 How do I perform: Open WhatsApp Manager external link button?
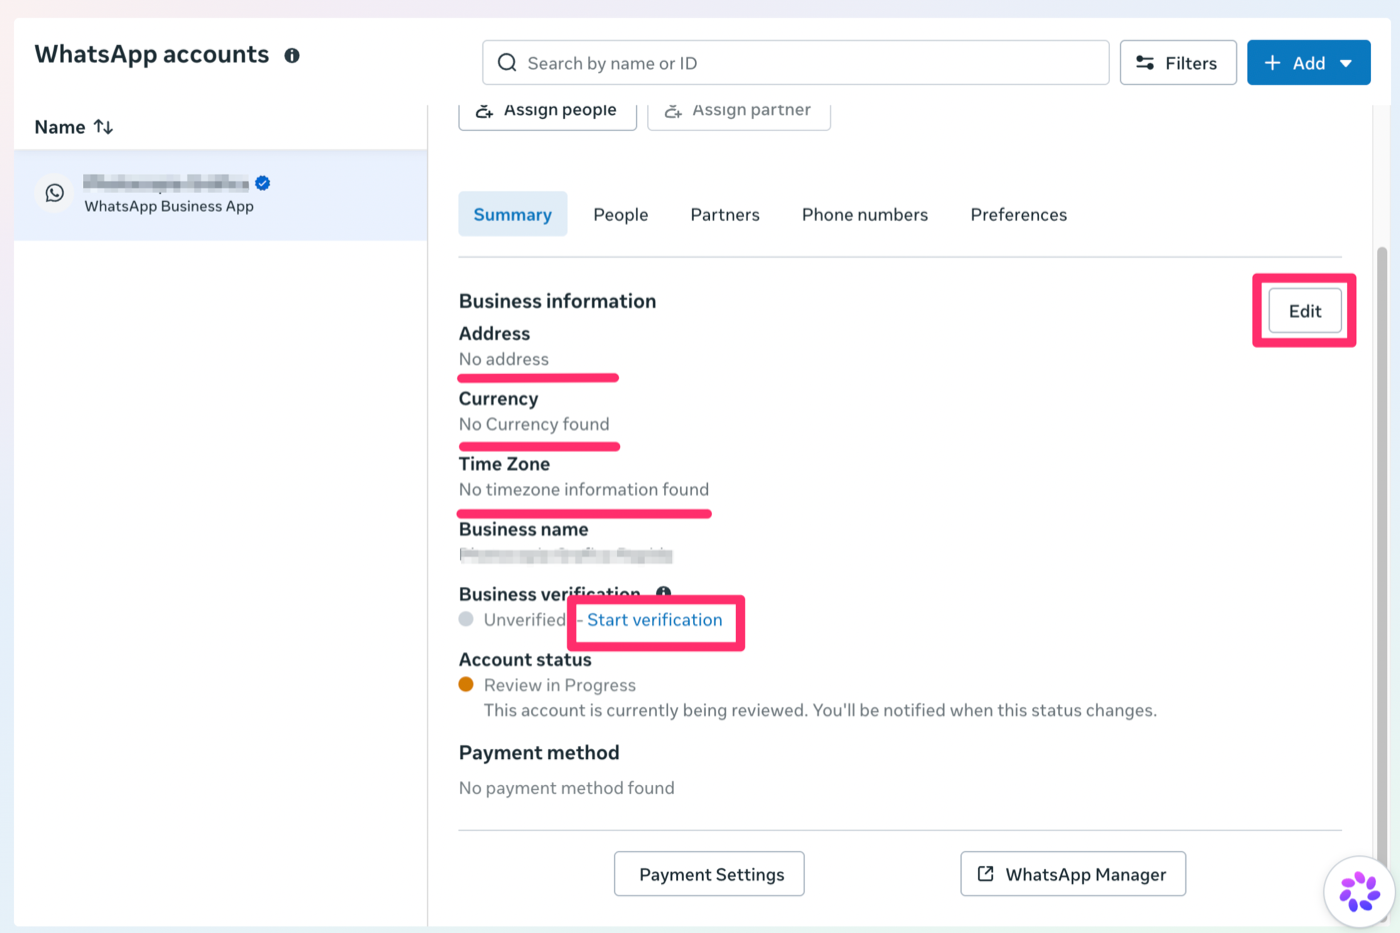click(1073, 874)
